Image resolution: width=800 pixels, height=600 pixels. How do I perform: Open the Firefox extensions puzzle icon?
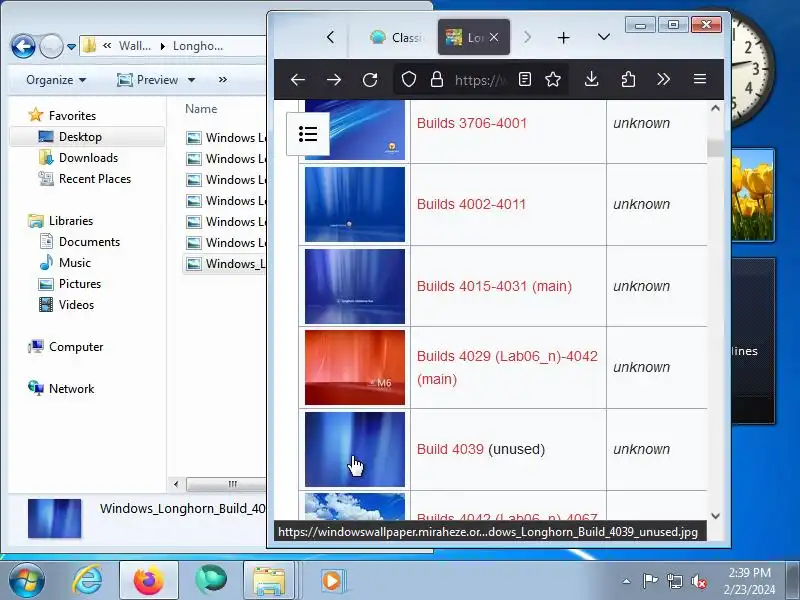point(628,79)
